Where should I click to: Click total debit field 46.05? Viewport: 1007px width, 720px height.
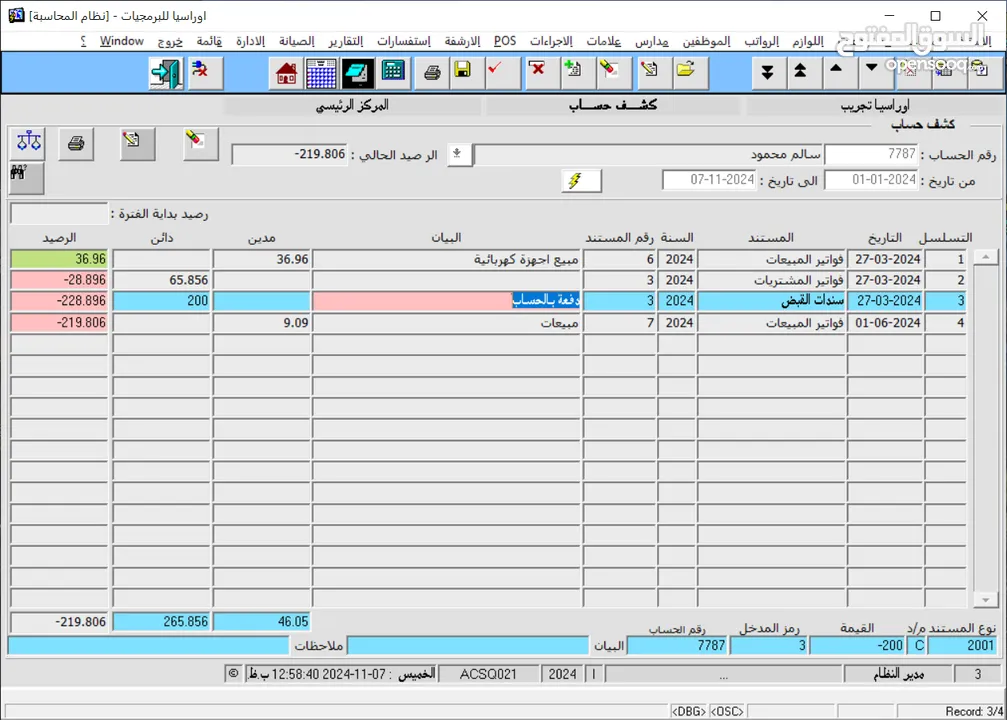(262, 622)
